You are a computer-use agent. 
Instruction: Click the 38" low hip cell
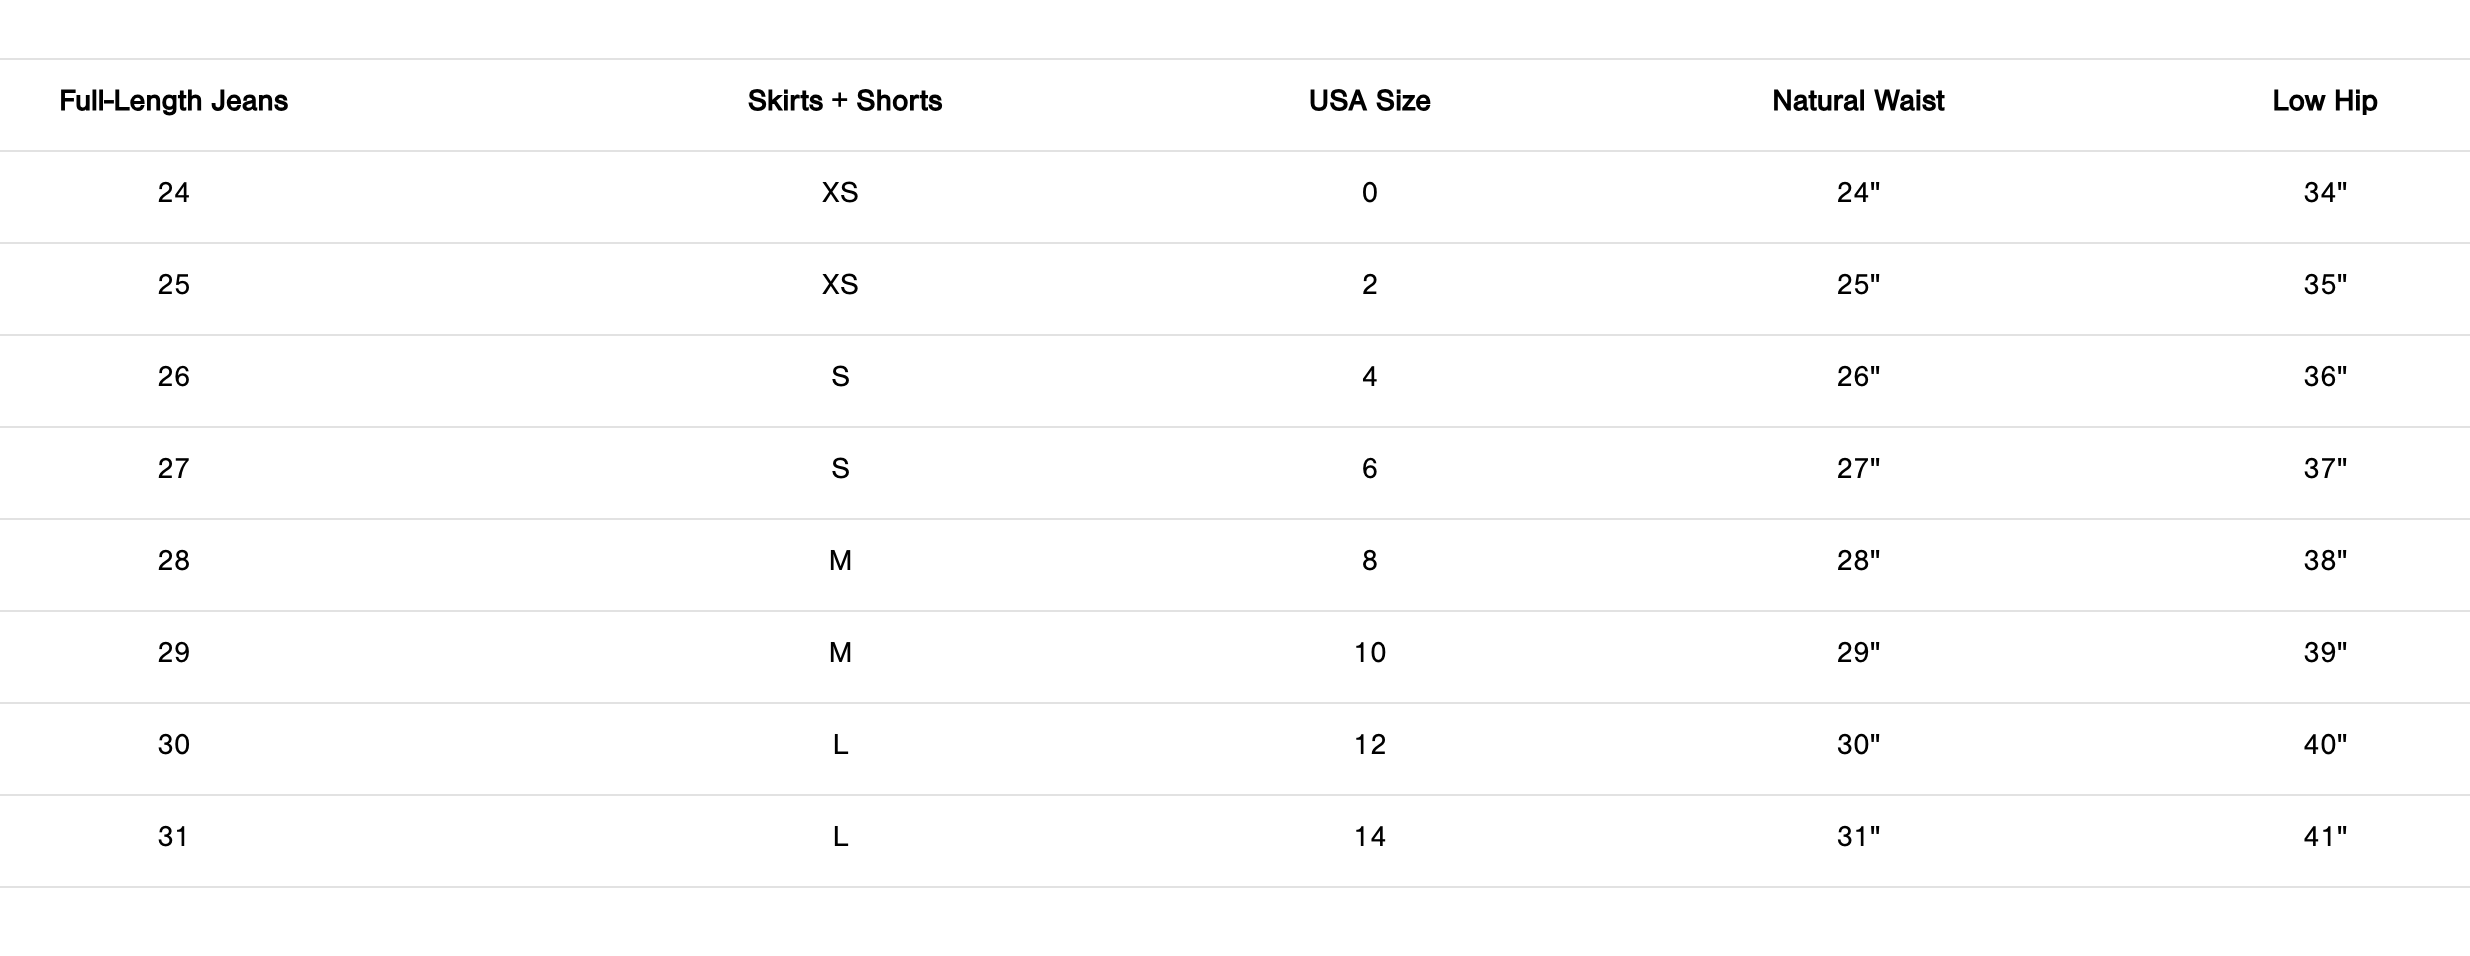(x=2325, y=561)
